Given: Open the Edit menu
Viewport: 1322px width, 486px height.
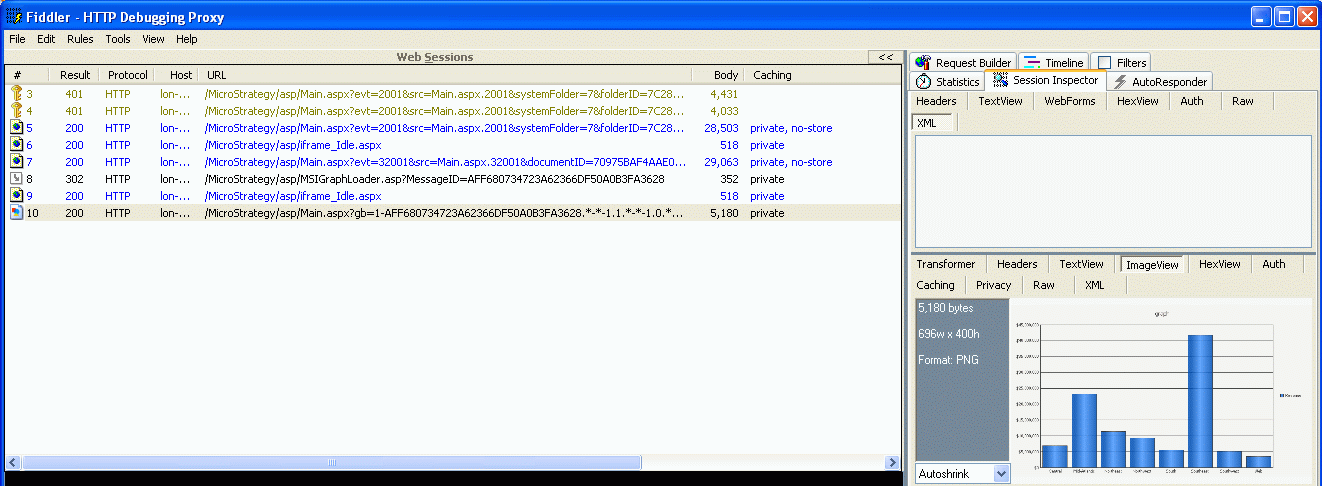Looking at the screenshot, I should tap(46, 39).
